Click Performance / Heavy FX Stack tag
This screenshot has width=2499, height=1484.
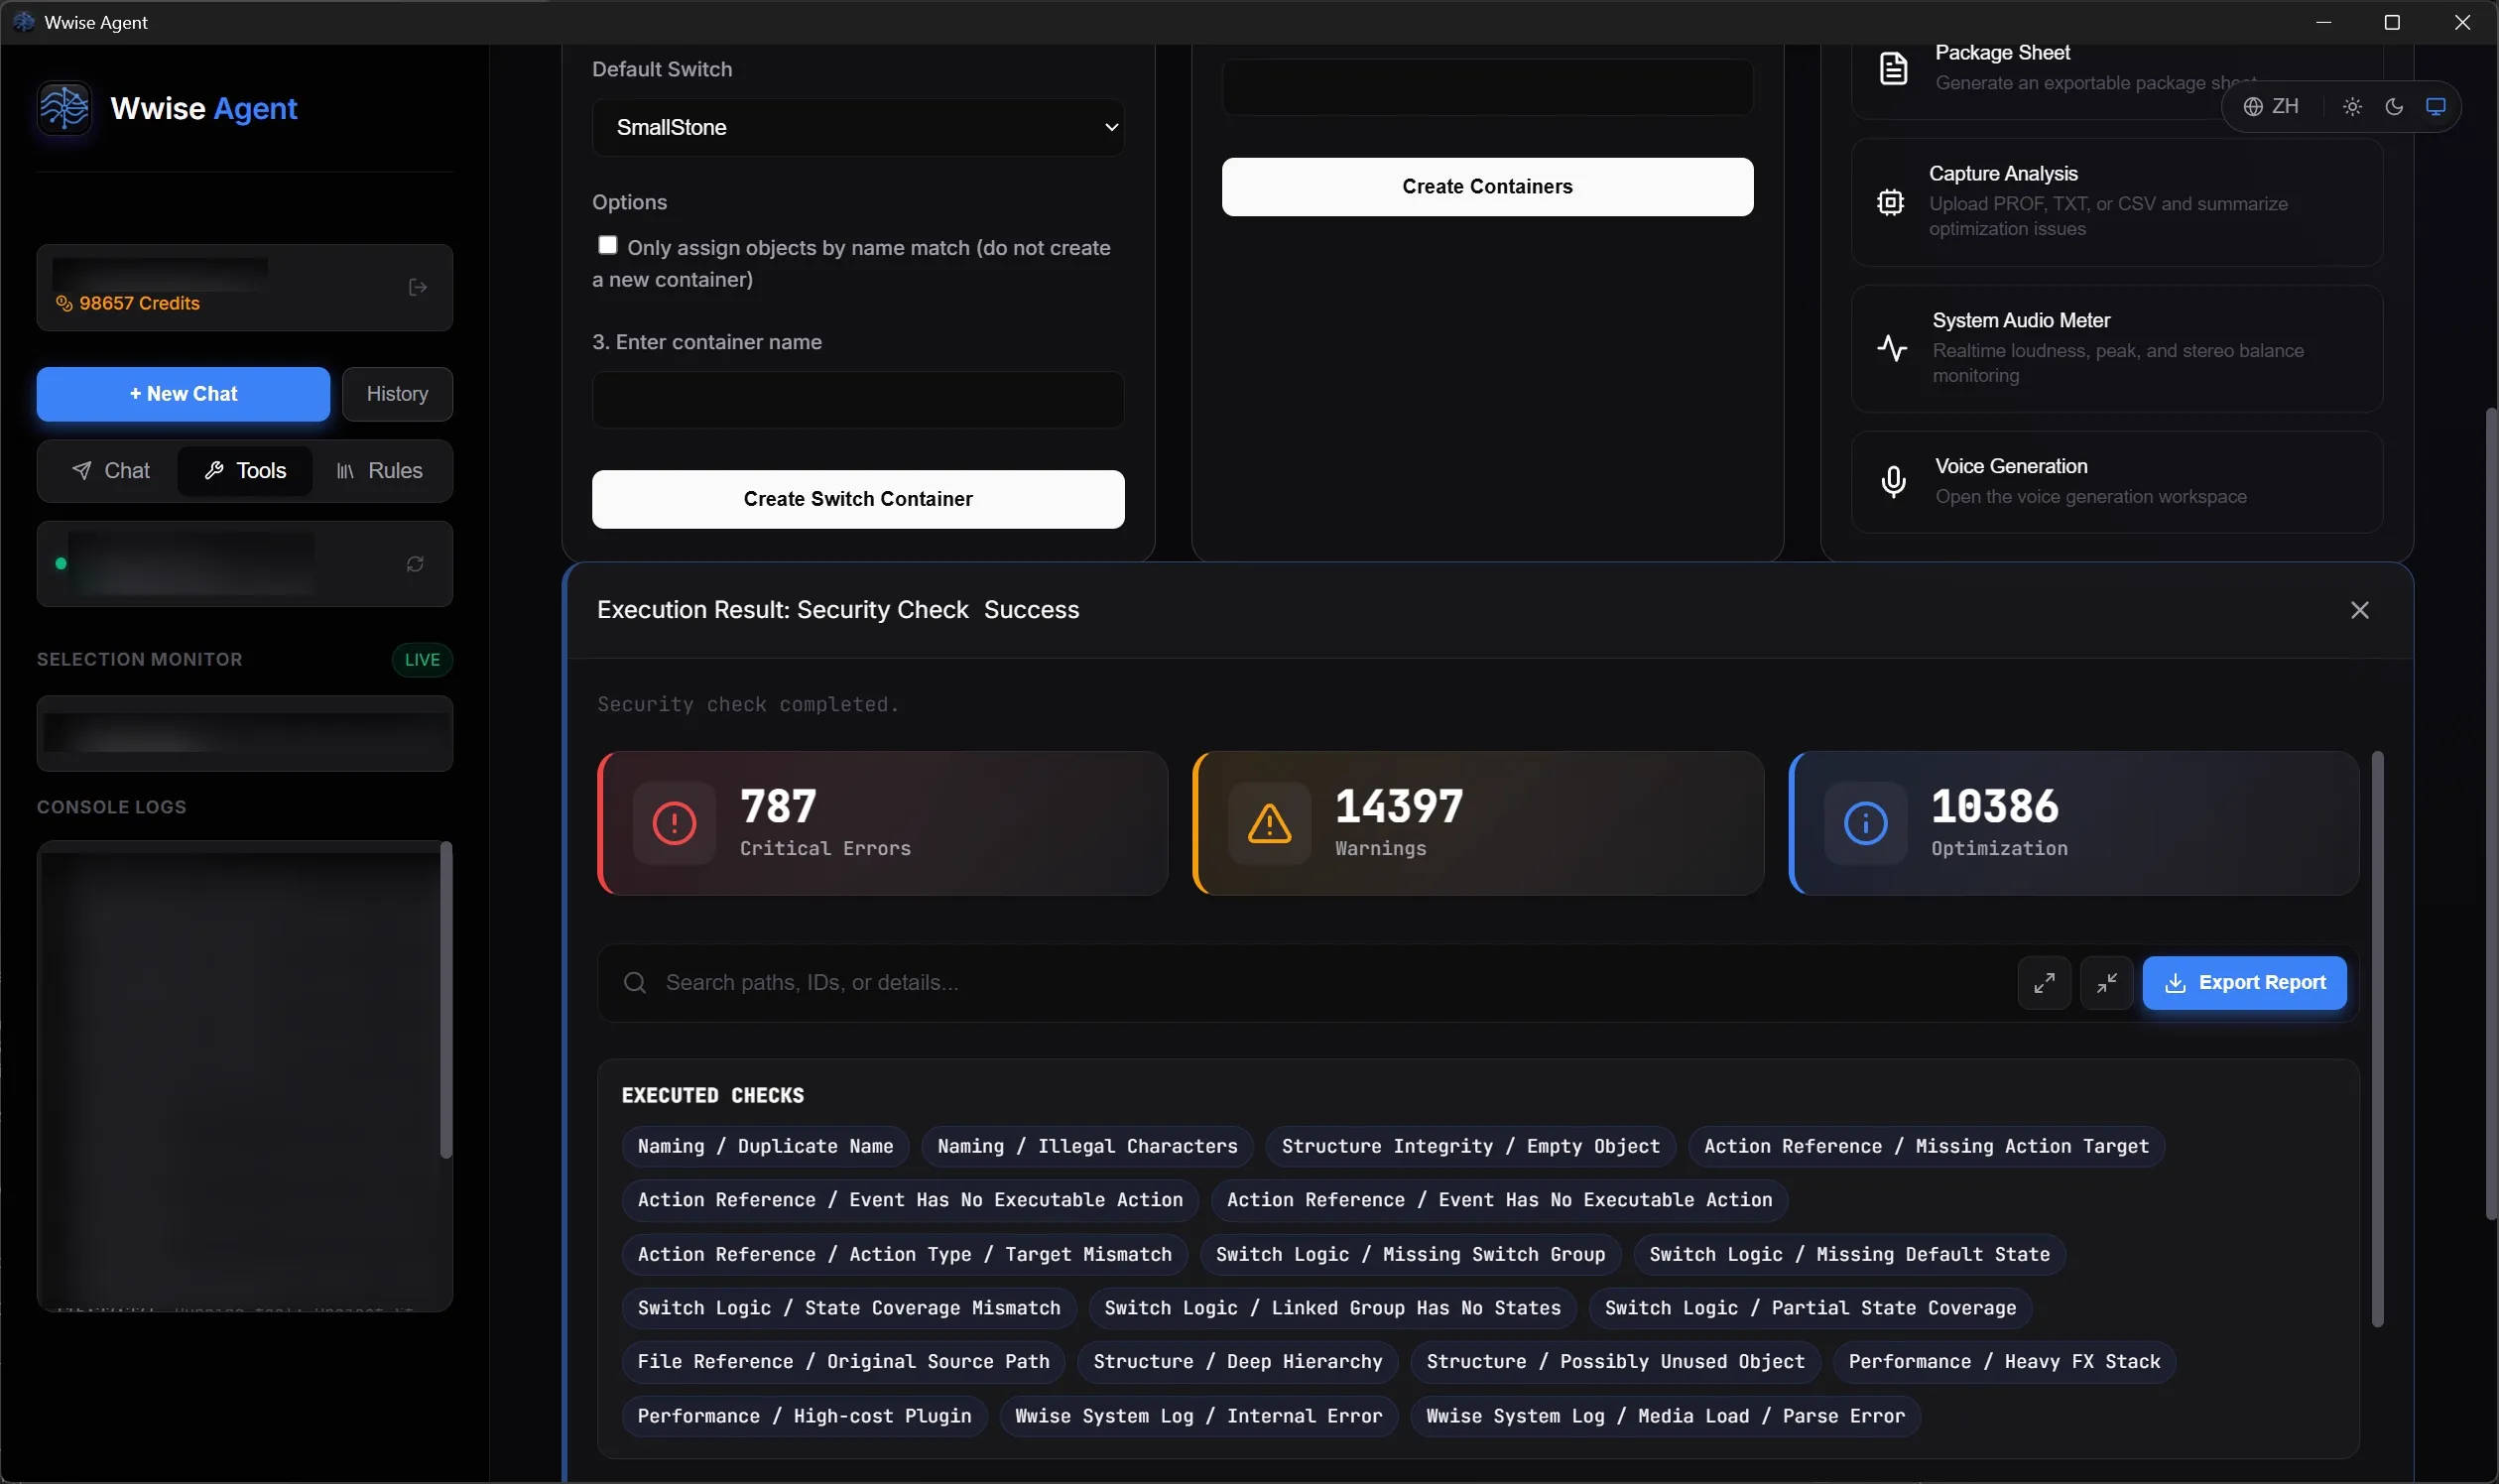click(2004, 1362)
